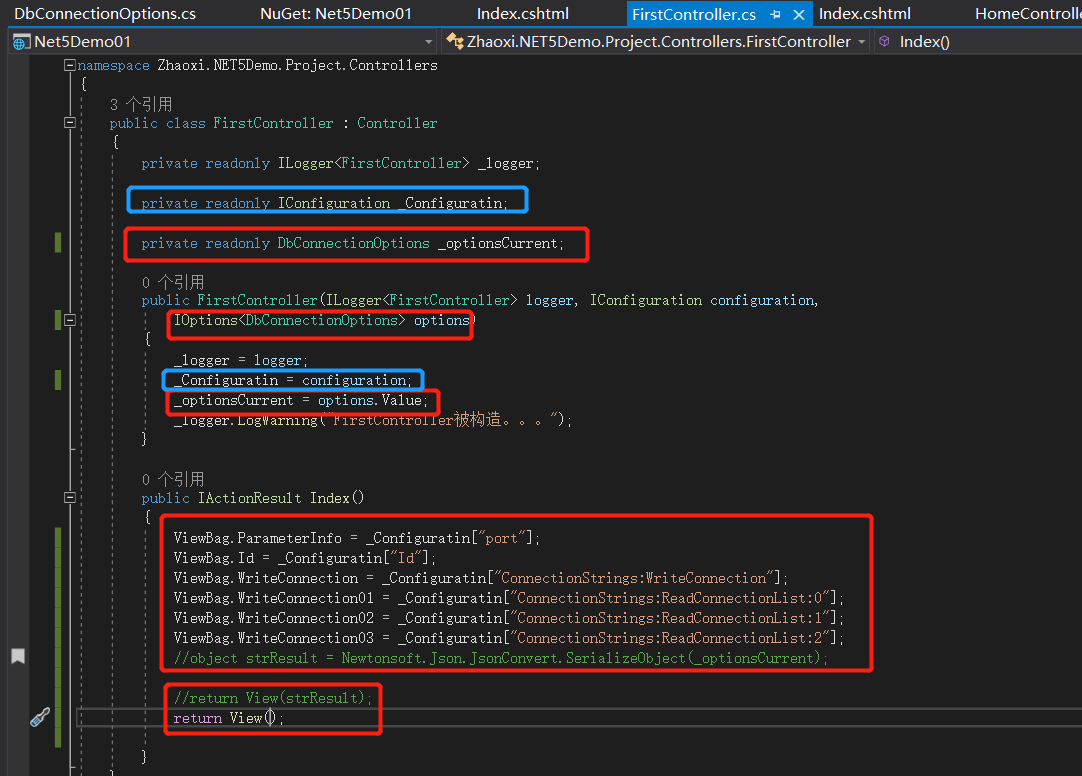Close the FirstController.cs tab
Viewport: 1082px width, 776px height.
[798, 15]
